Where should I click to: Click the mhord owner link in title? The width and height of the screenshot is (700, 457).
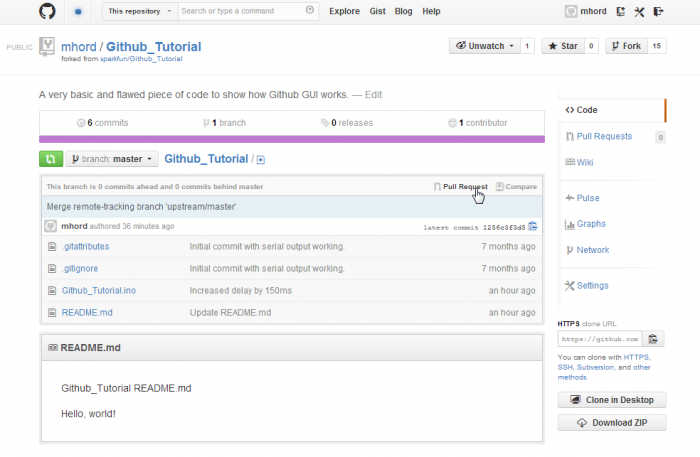coord(79,46)
